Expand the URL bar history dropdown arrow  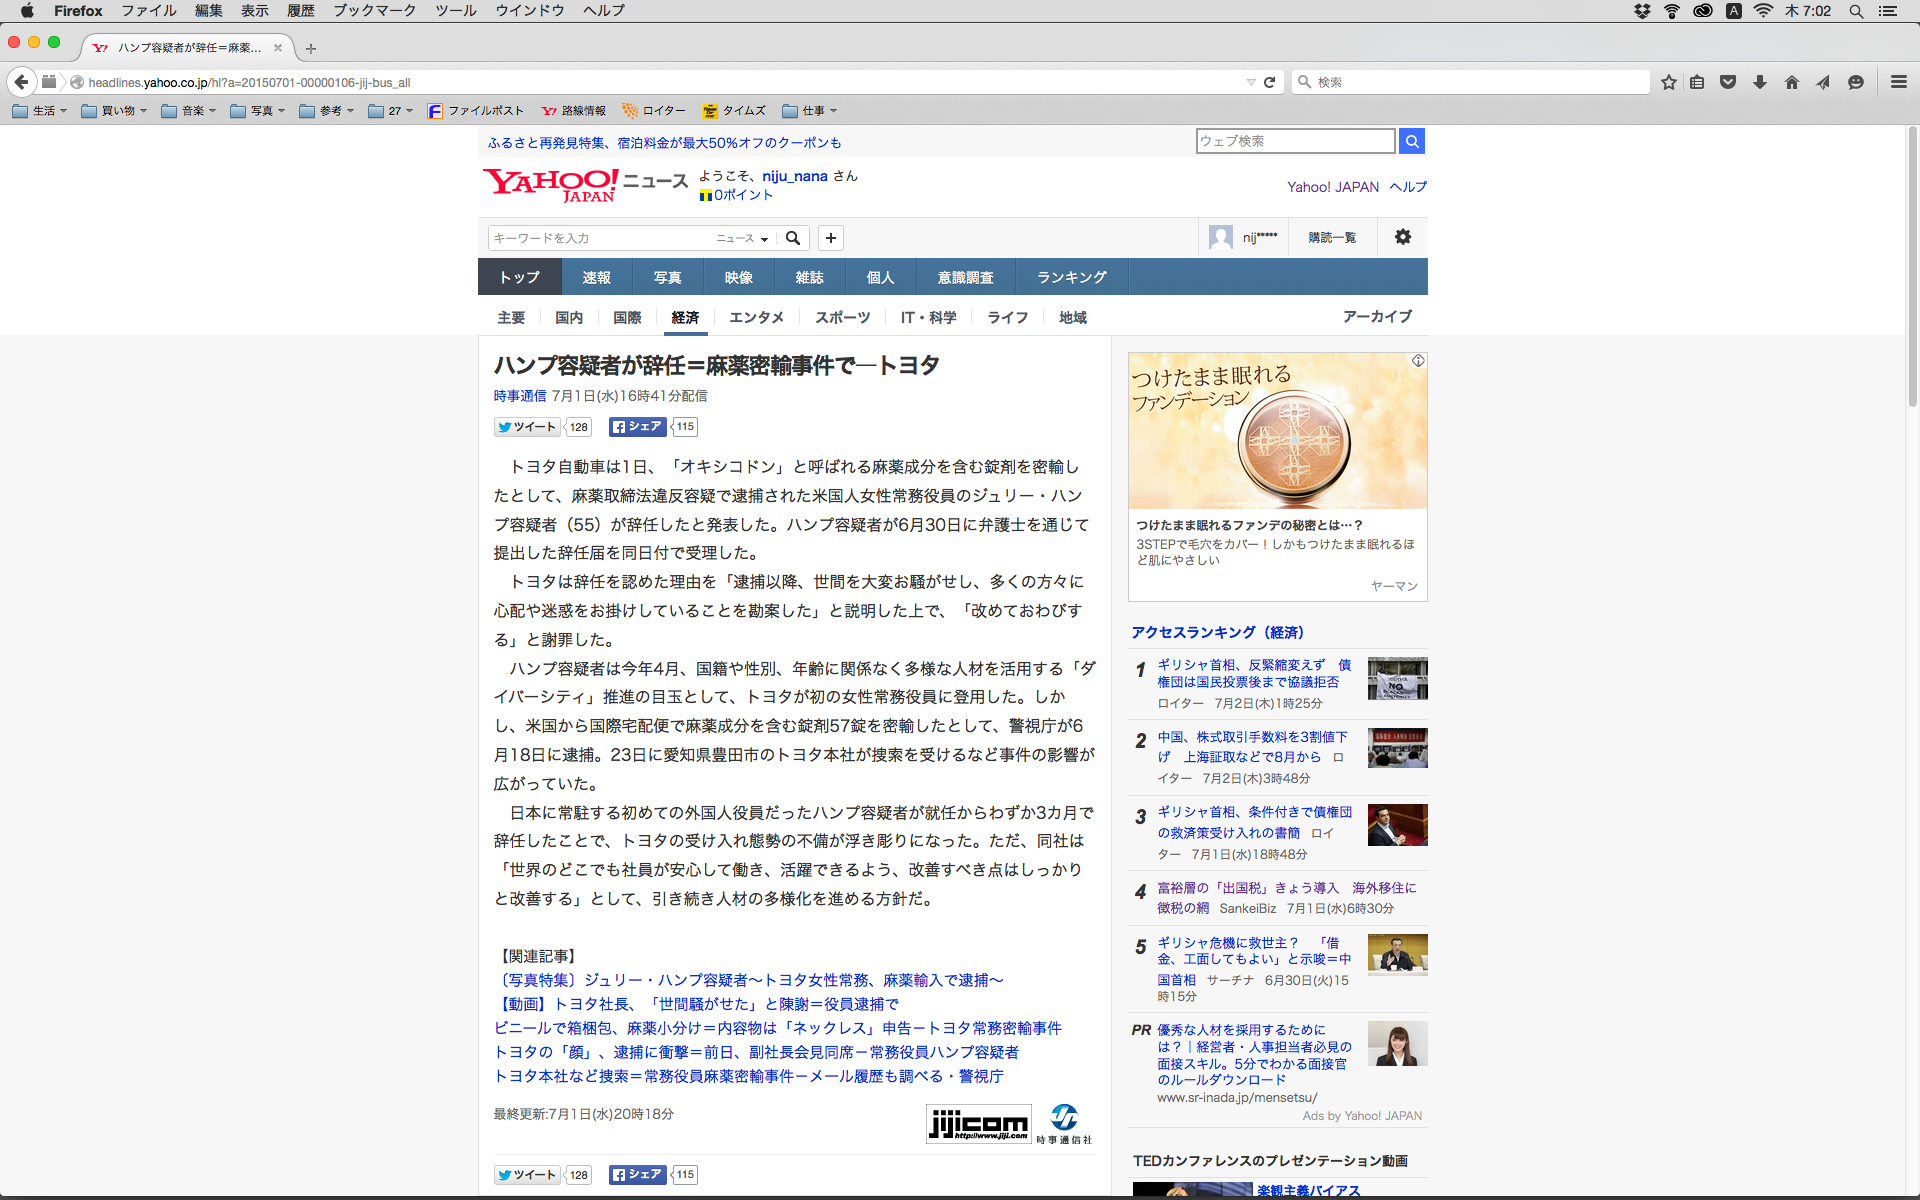point(1250,82)
